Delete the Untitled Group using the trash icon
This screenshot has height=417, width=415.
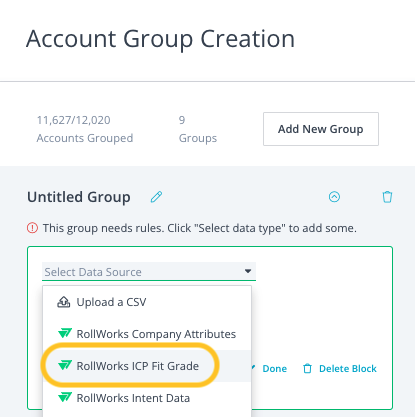pyautogui.click(x=387, y=197)
